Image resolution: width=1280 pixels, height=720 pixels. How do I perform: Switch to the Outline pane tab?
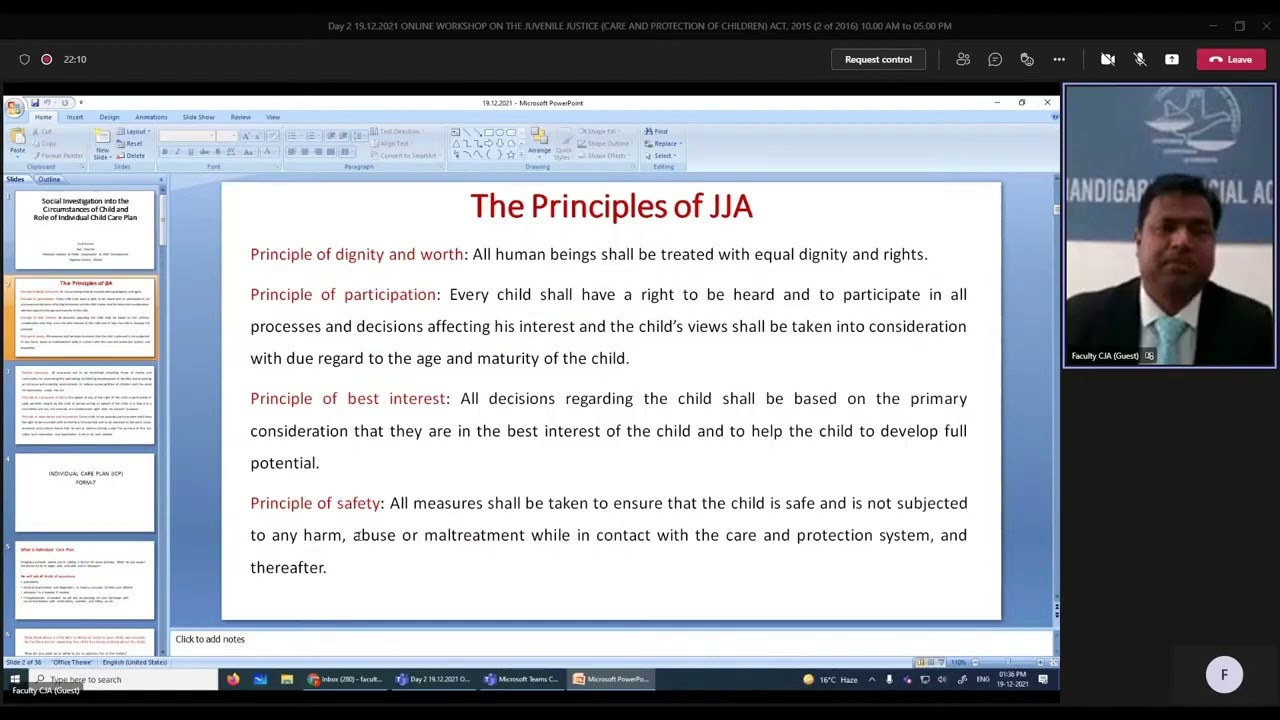point(49,179)
